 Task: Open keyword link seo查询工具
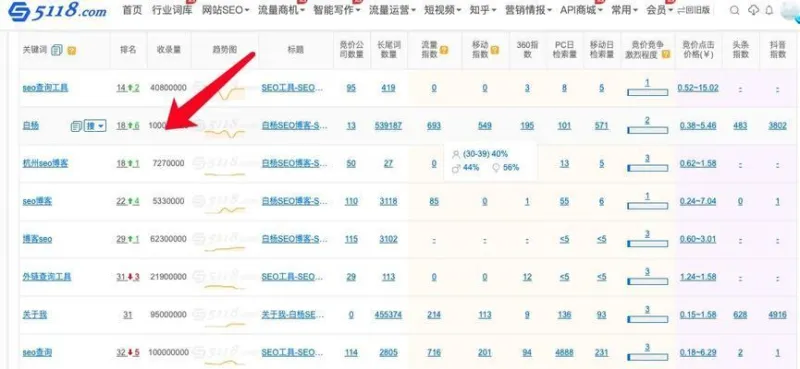point(45,88)
